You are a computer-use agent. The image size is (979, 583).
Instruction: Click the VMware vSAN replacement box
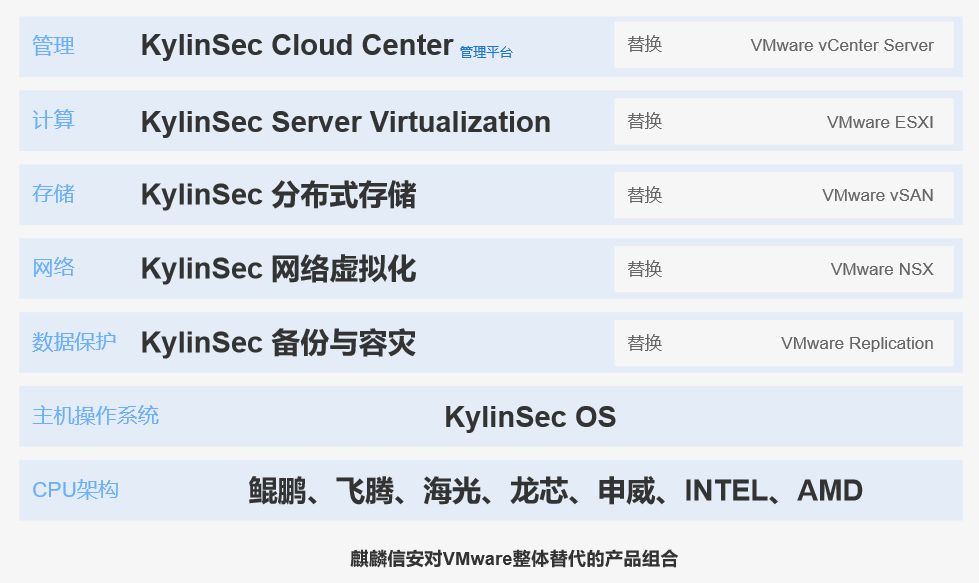[783, 195]
